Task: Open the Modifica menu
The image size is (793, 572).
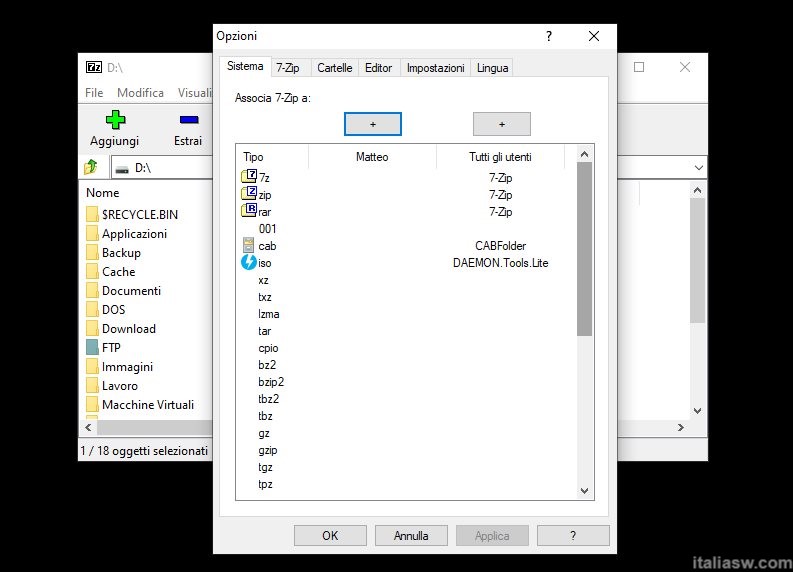Action: [x=140, y=93]
